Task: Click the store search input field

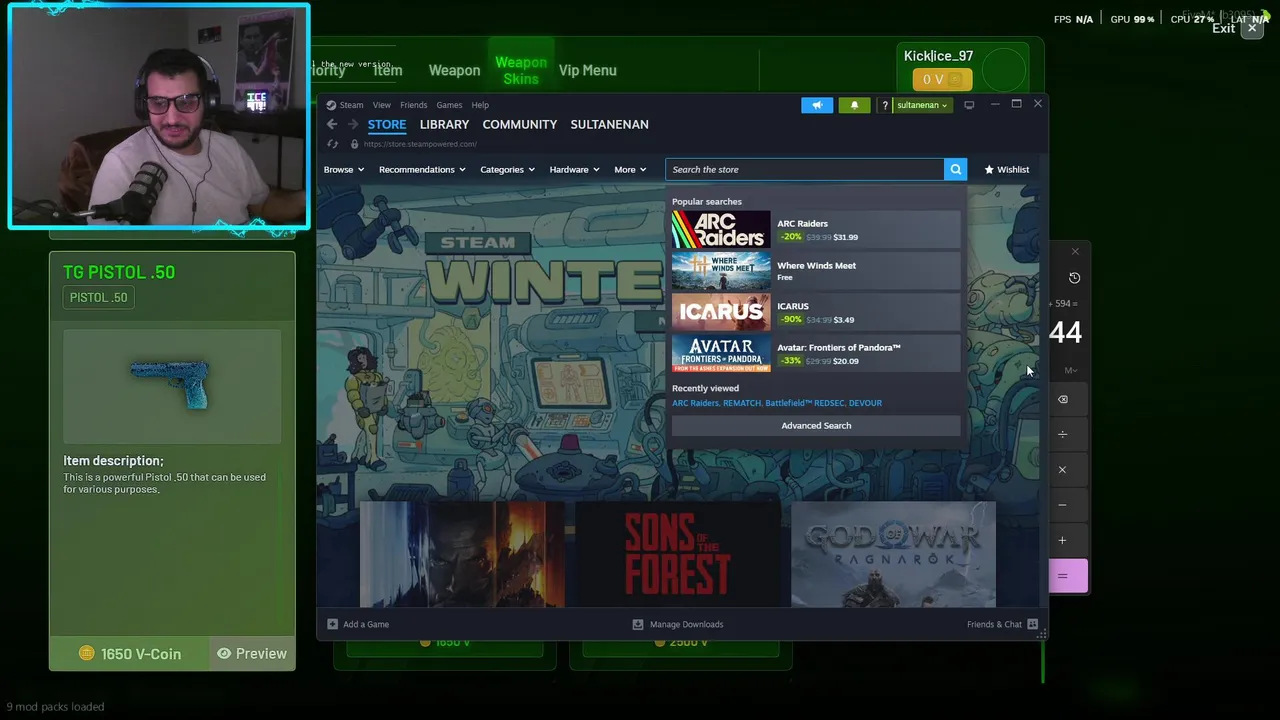Action: click(x=806, y=170)
